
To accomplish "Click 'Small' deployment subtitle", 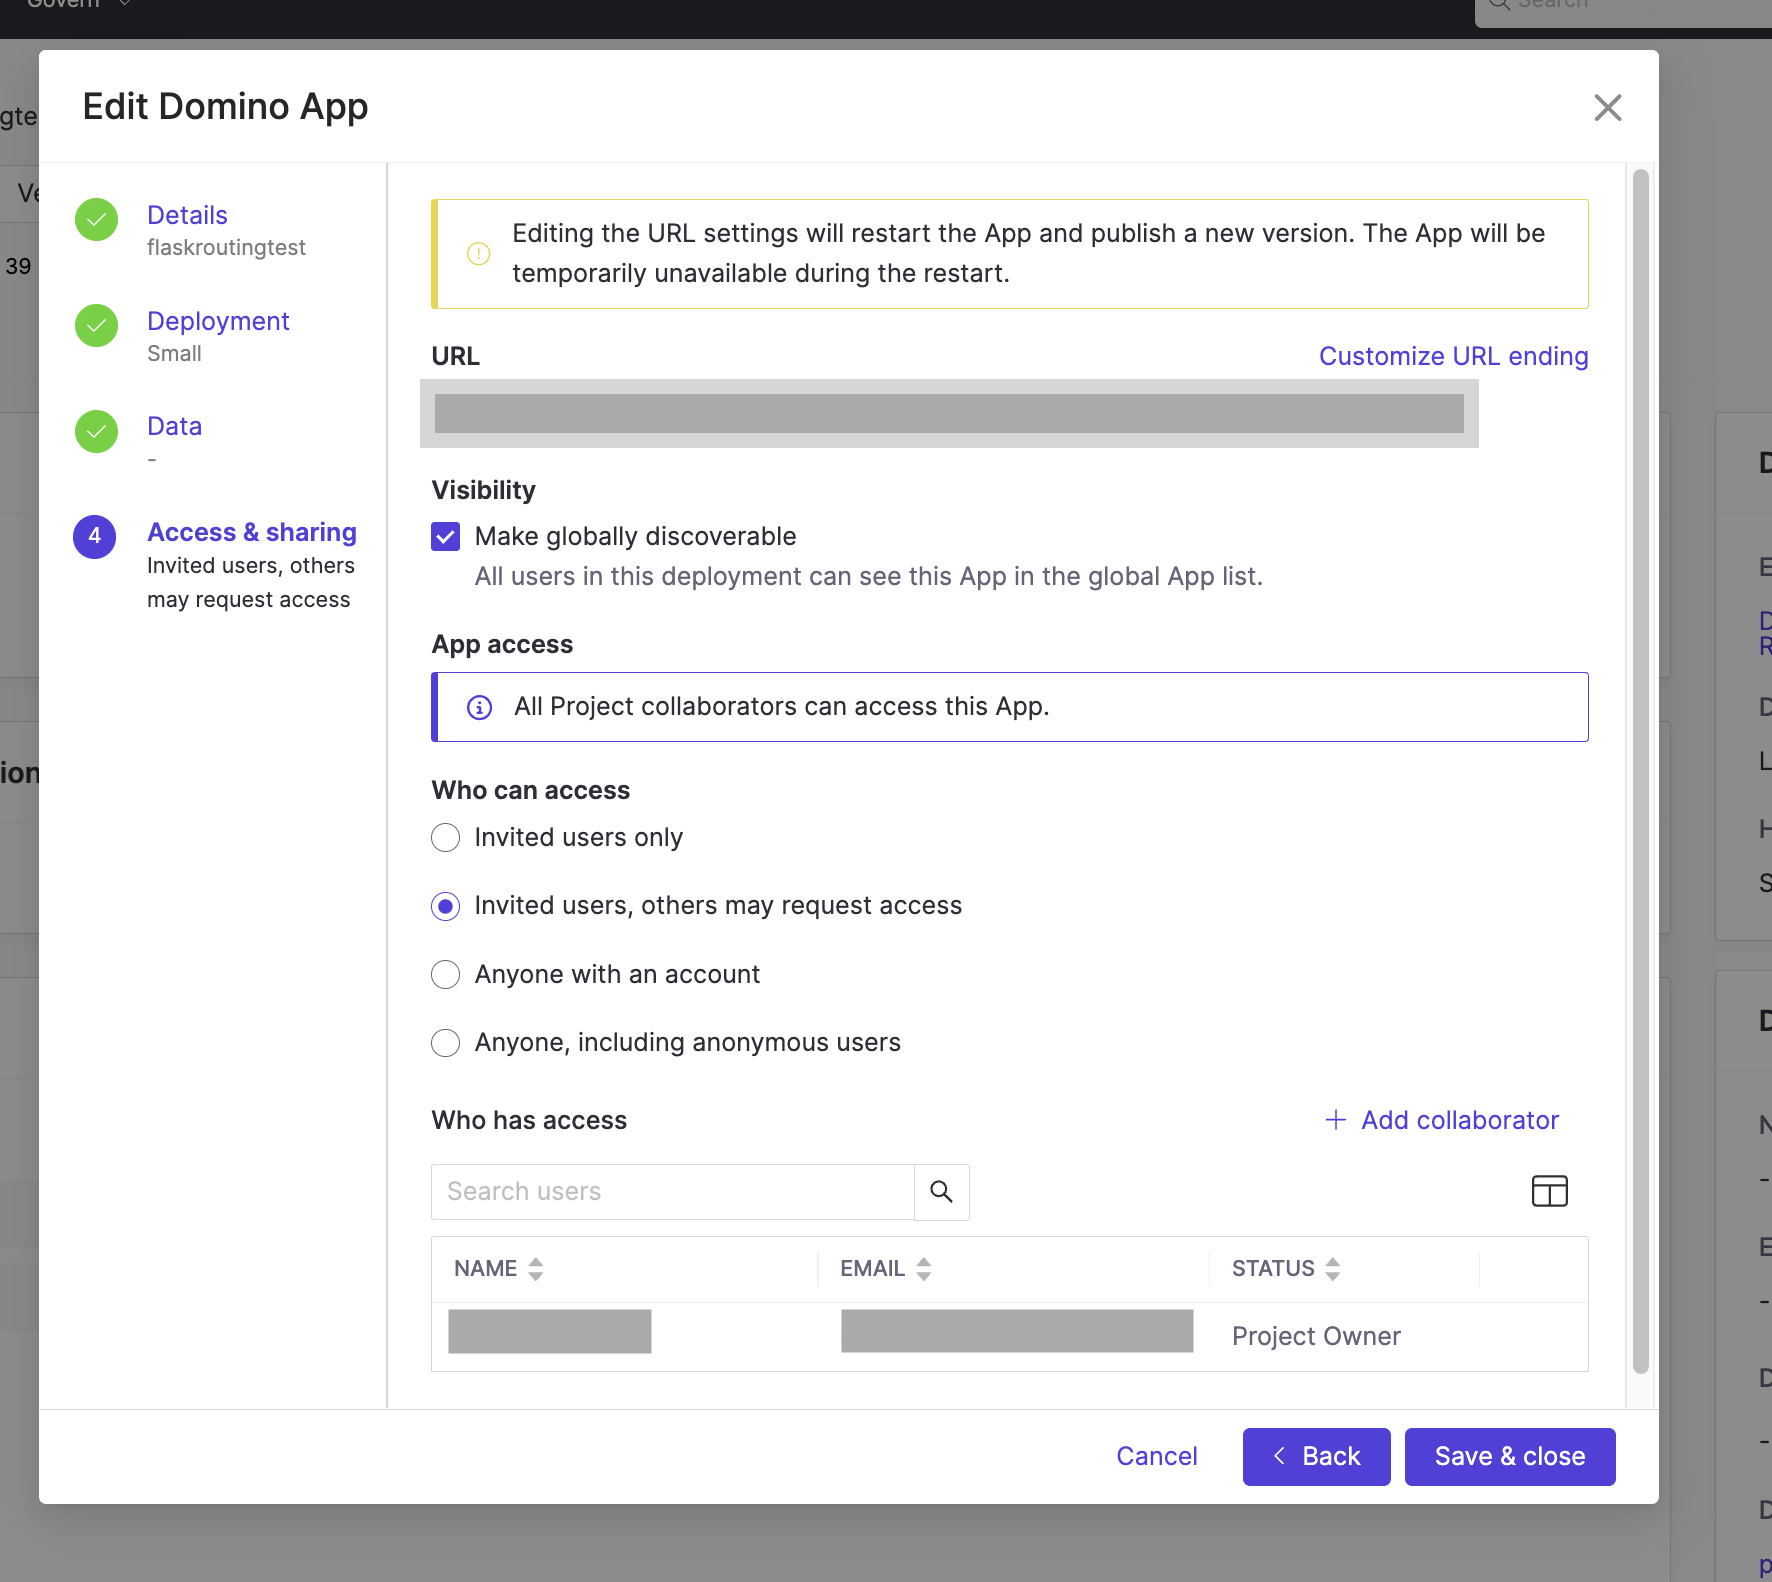I will tap(174, 354).
